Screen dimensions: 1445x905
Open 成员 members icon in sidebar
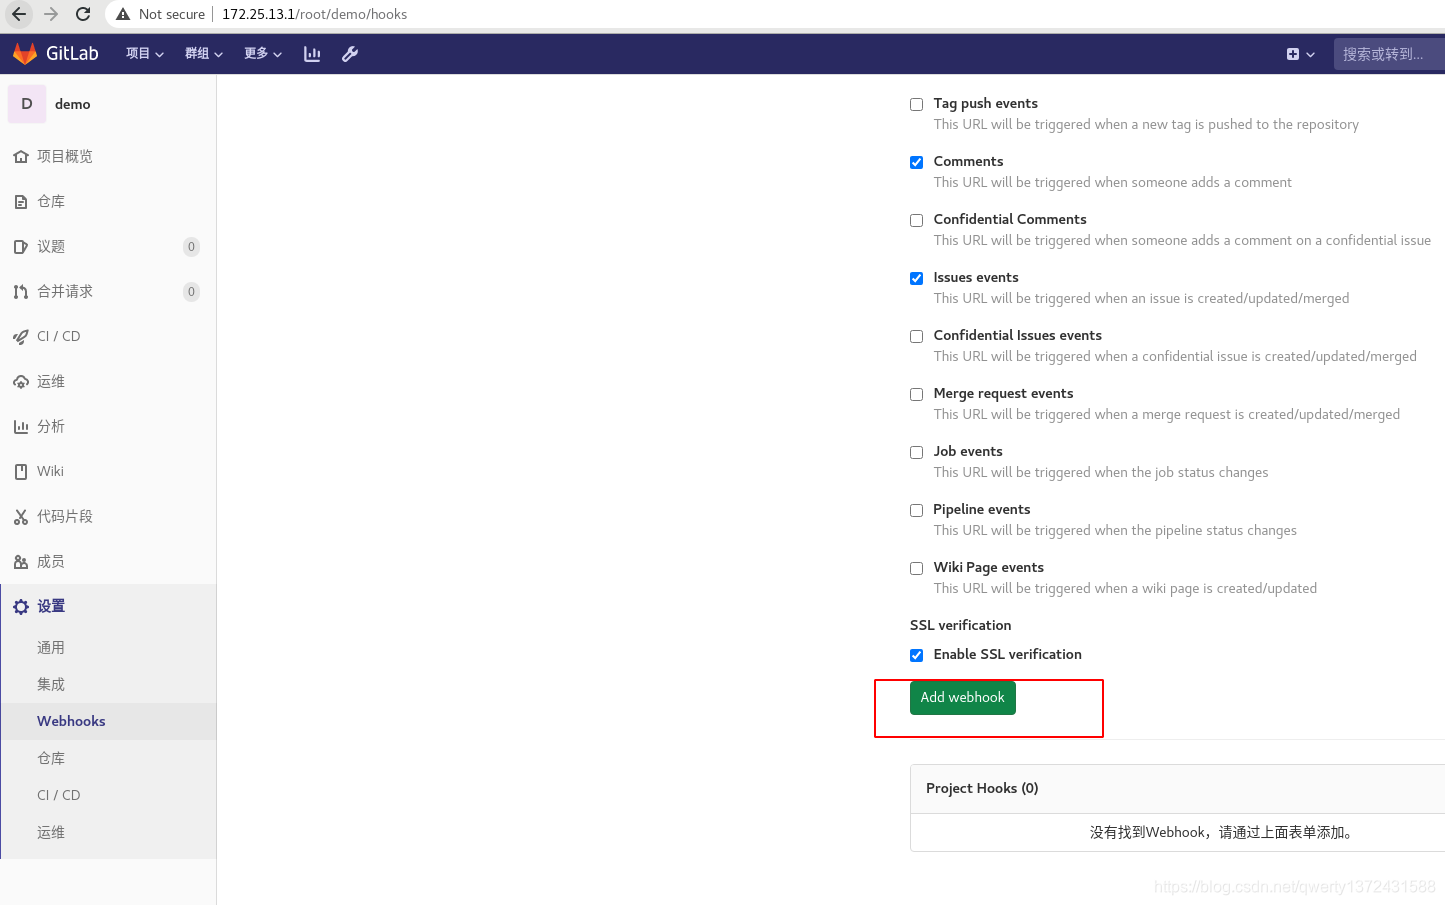21,562
